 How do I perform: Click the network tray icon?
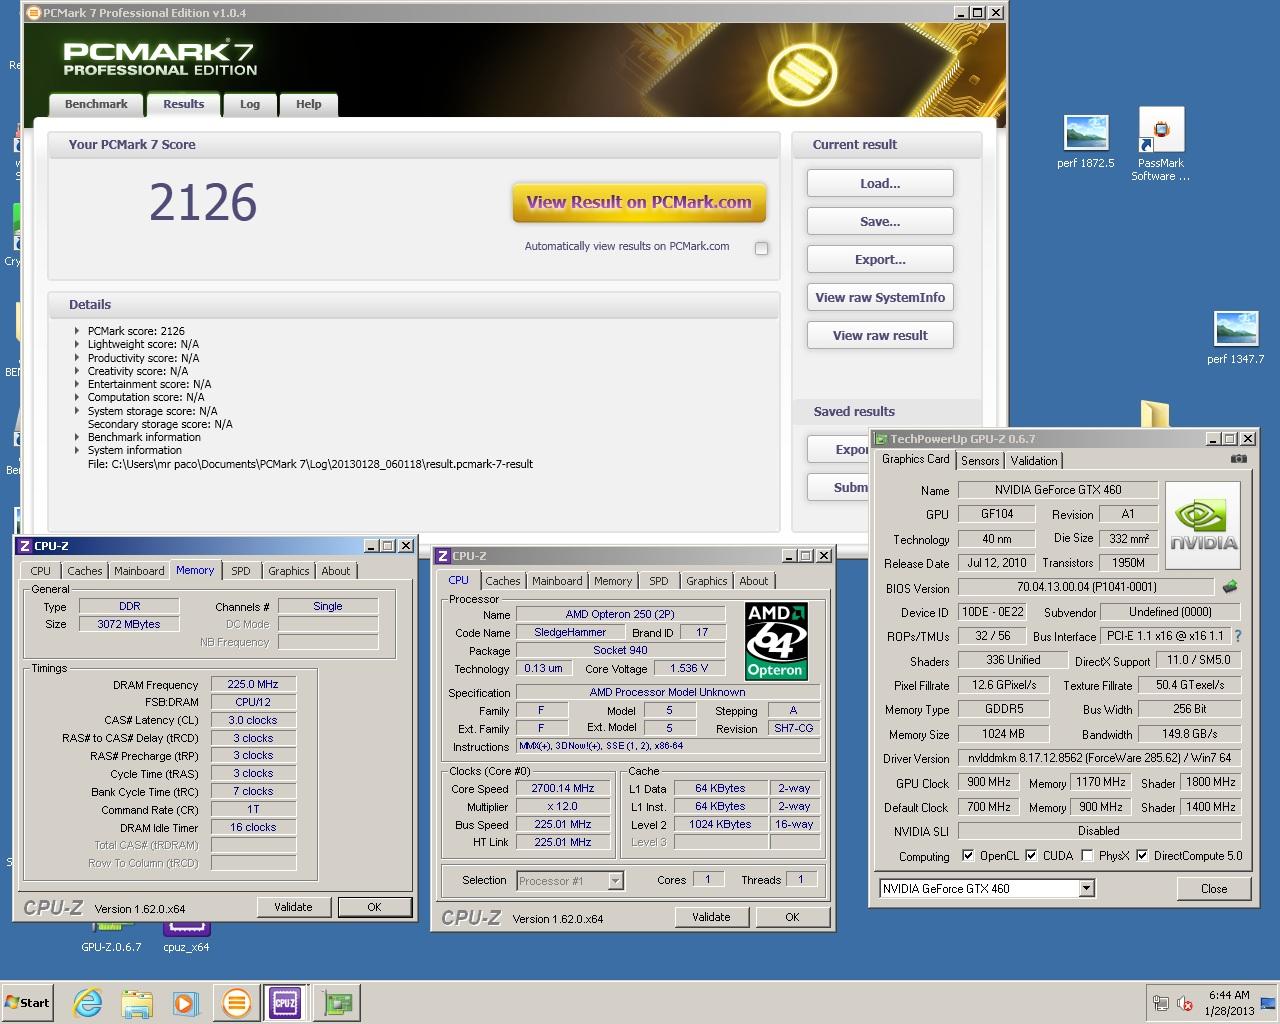1160,1003
